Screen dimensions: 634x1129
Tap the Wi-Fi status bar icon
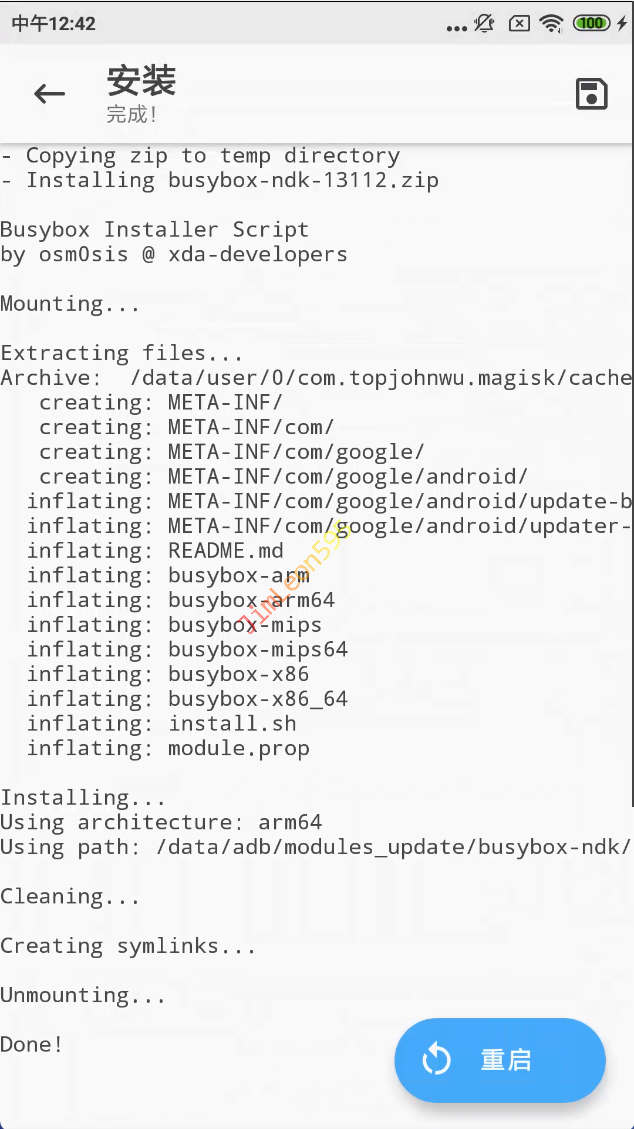point(551,23)
